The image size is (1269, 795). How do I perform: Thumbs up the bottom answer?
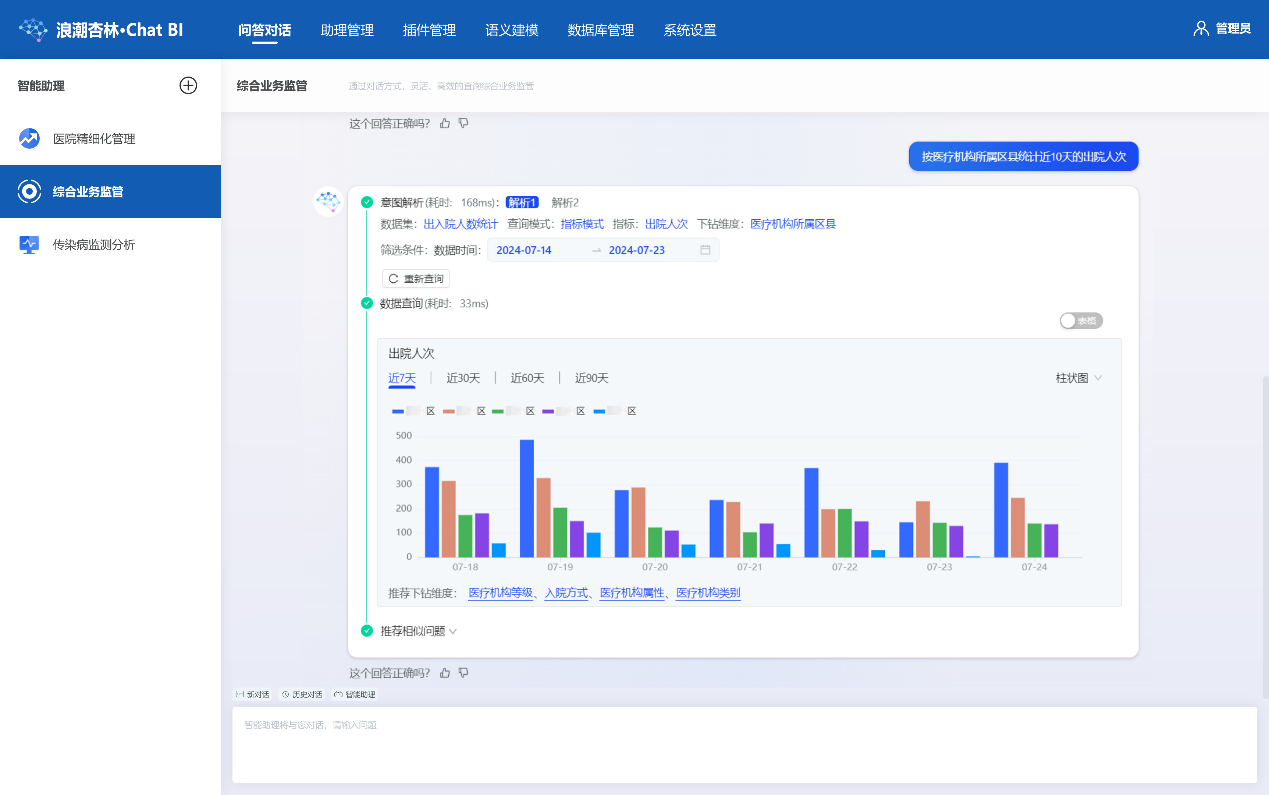(x=445, y=673)
